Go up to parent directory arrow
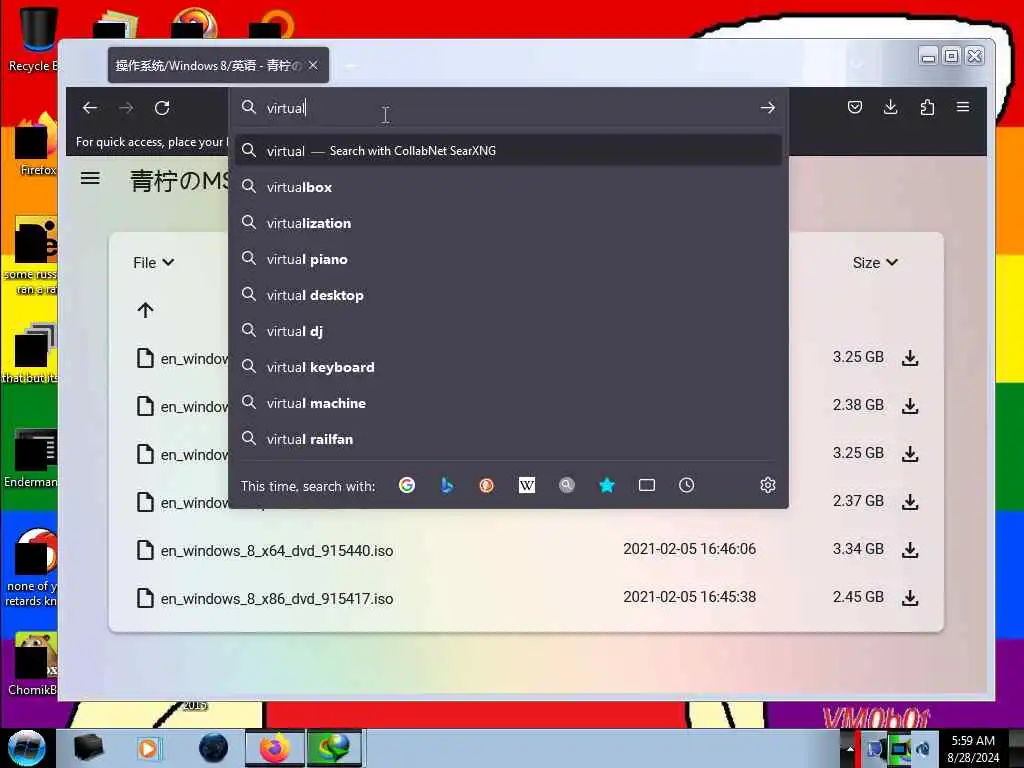The width and height of the screenshot is (1024, 768). pyautogui.click(x=146, y=310)
